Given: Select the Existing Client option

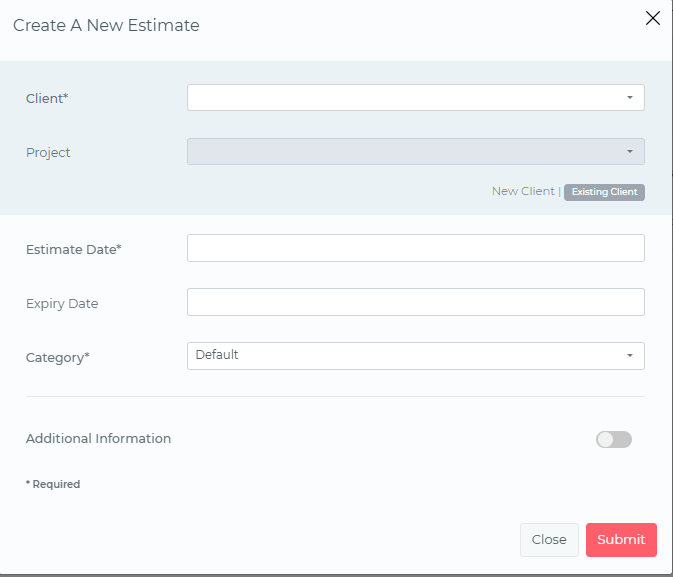Looking at the screenshot, I should [604, 192].
